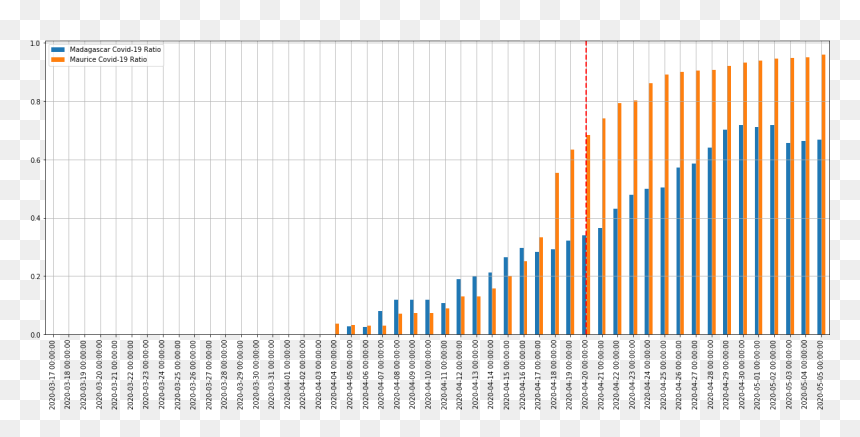Click the y-axis tick label 0.4
The width and height of the screenshot is (860, 437).
tap(35, 218)
